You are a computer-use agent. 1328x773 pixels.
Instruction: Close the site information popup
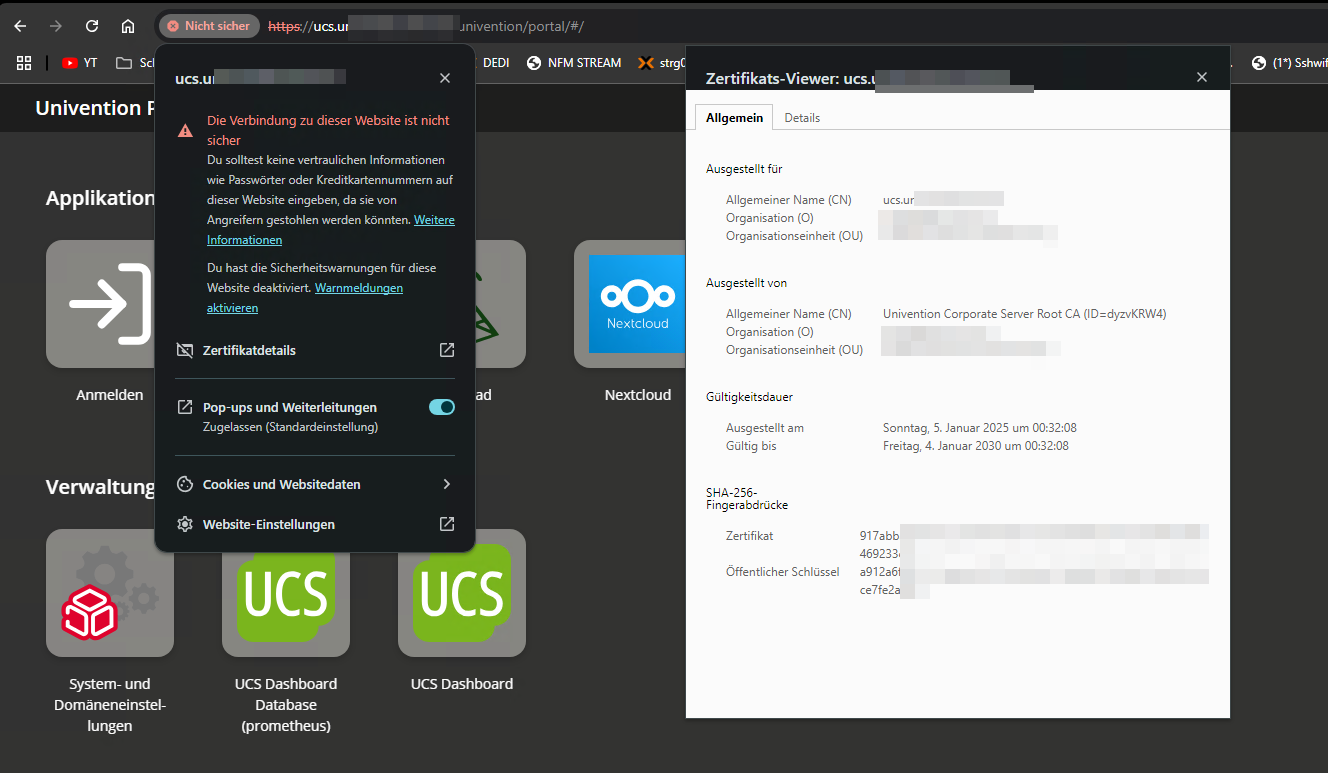445,78
